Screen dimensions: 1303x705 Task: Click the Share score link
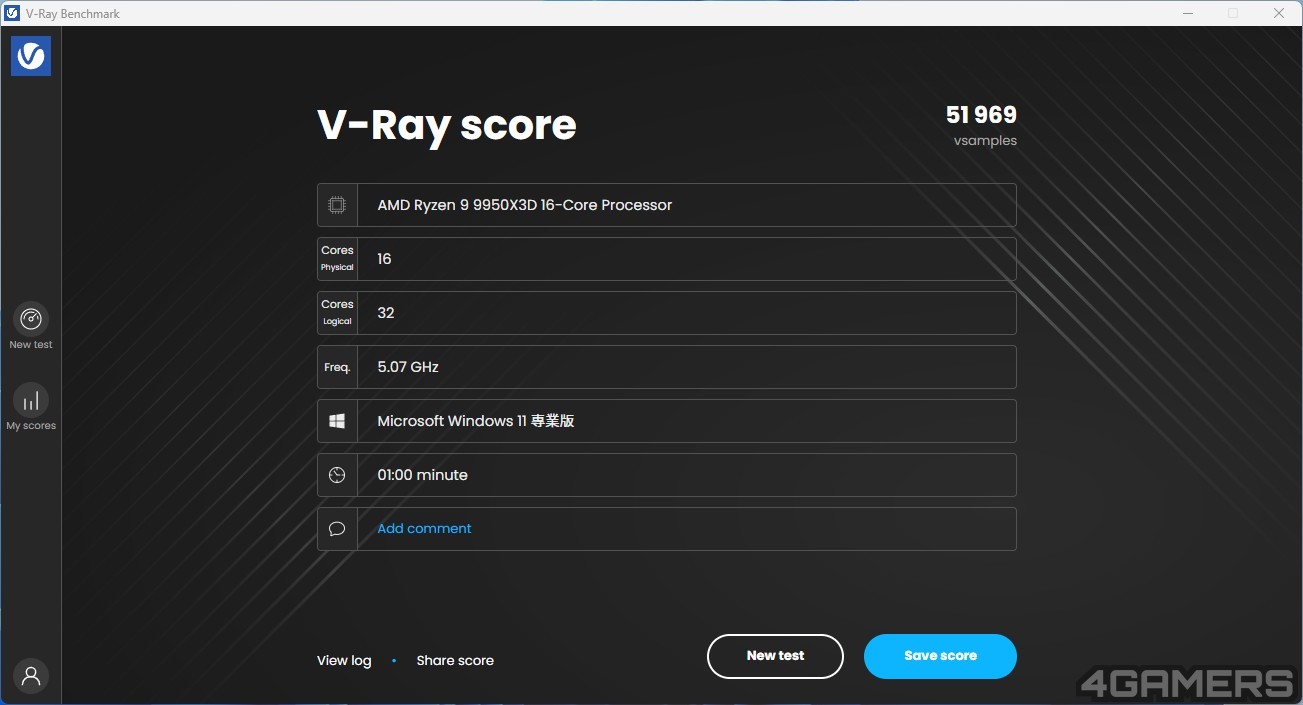pos(455,660)
